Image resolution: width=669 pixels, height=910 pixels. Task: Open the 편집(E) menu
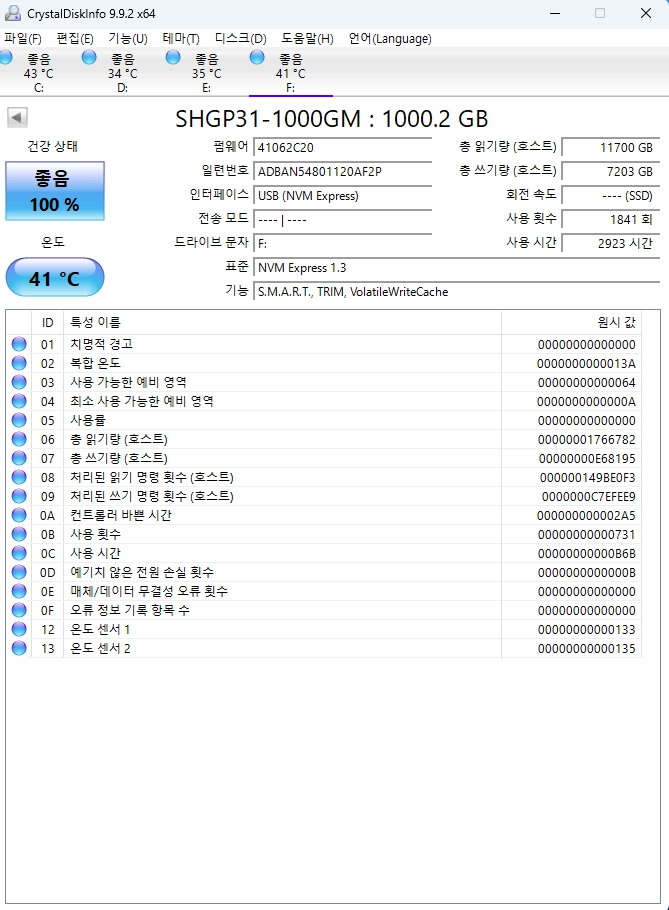(x=75, y=39)
